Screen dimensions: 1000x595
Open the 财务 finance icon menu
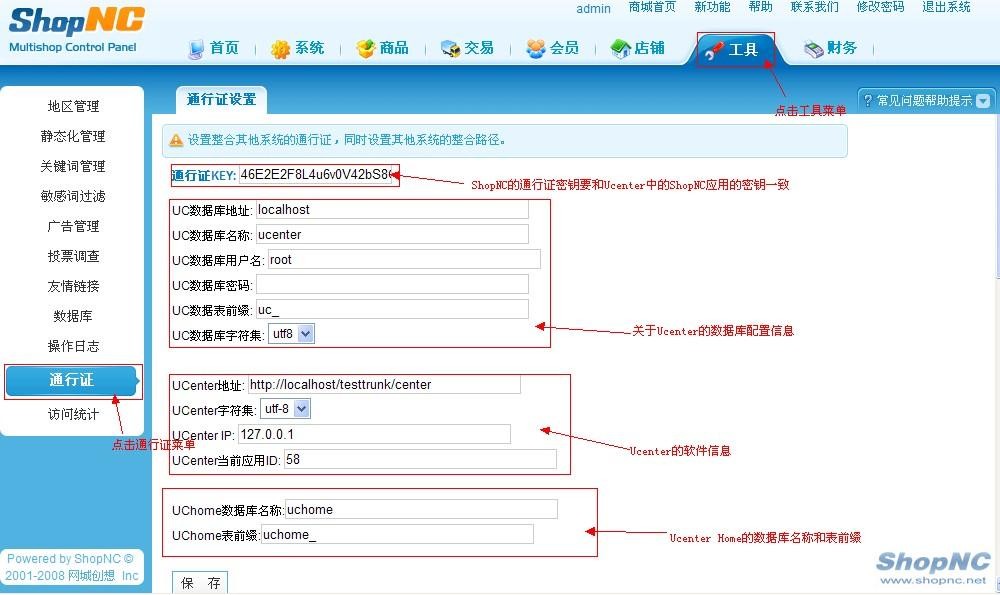point(814,48)
